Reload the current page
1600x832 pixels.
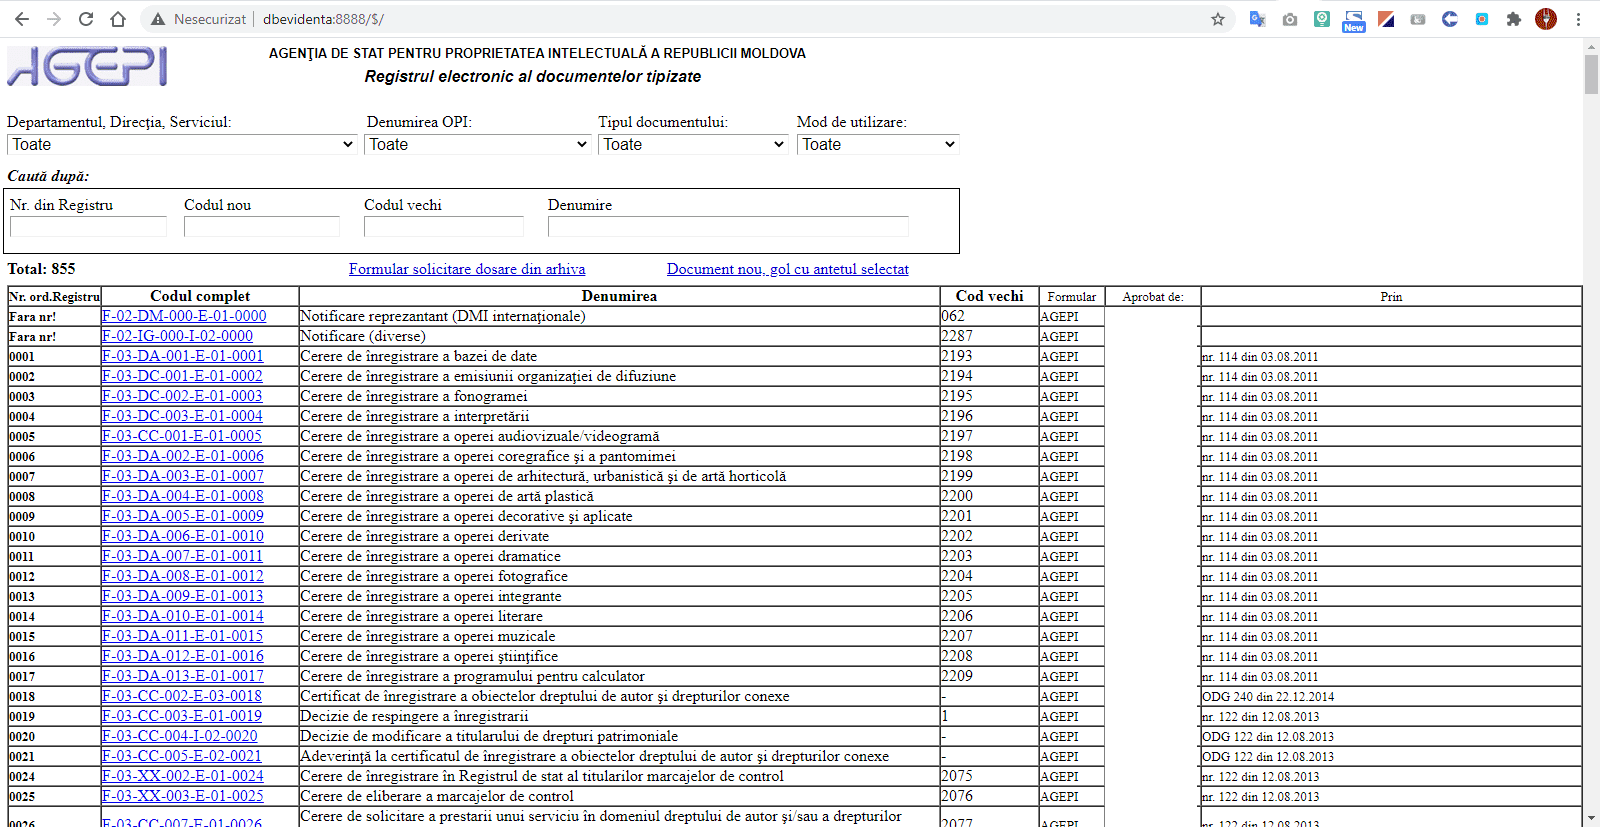click(x=86, y=19)
